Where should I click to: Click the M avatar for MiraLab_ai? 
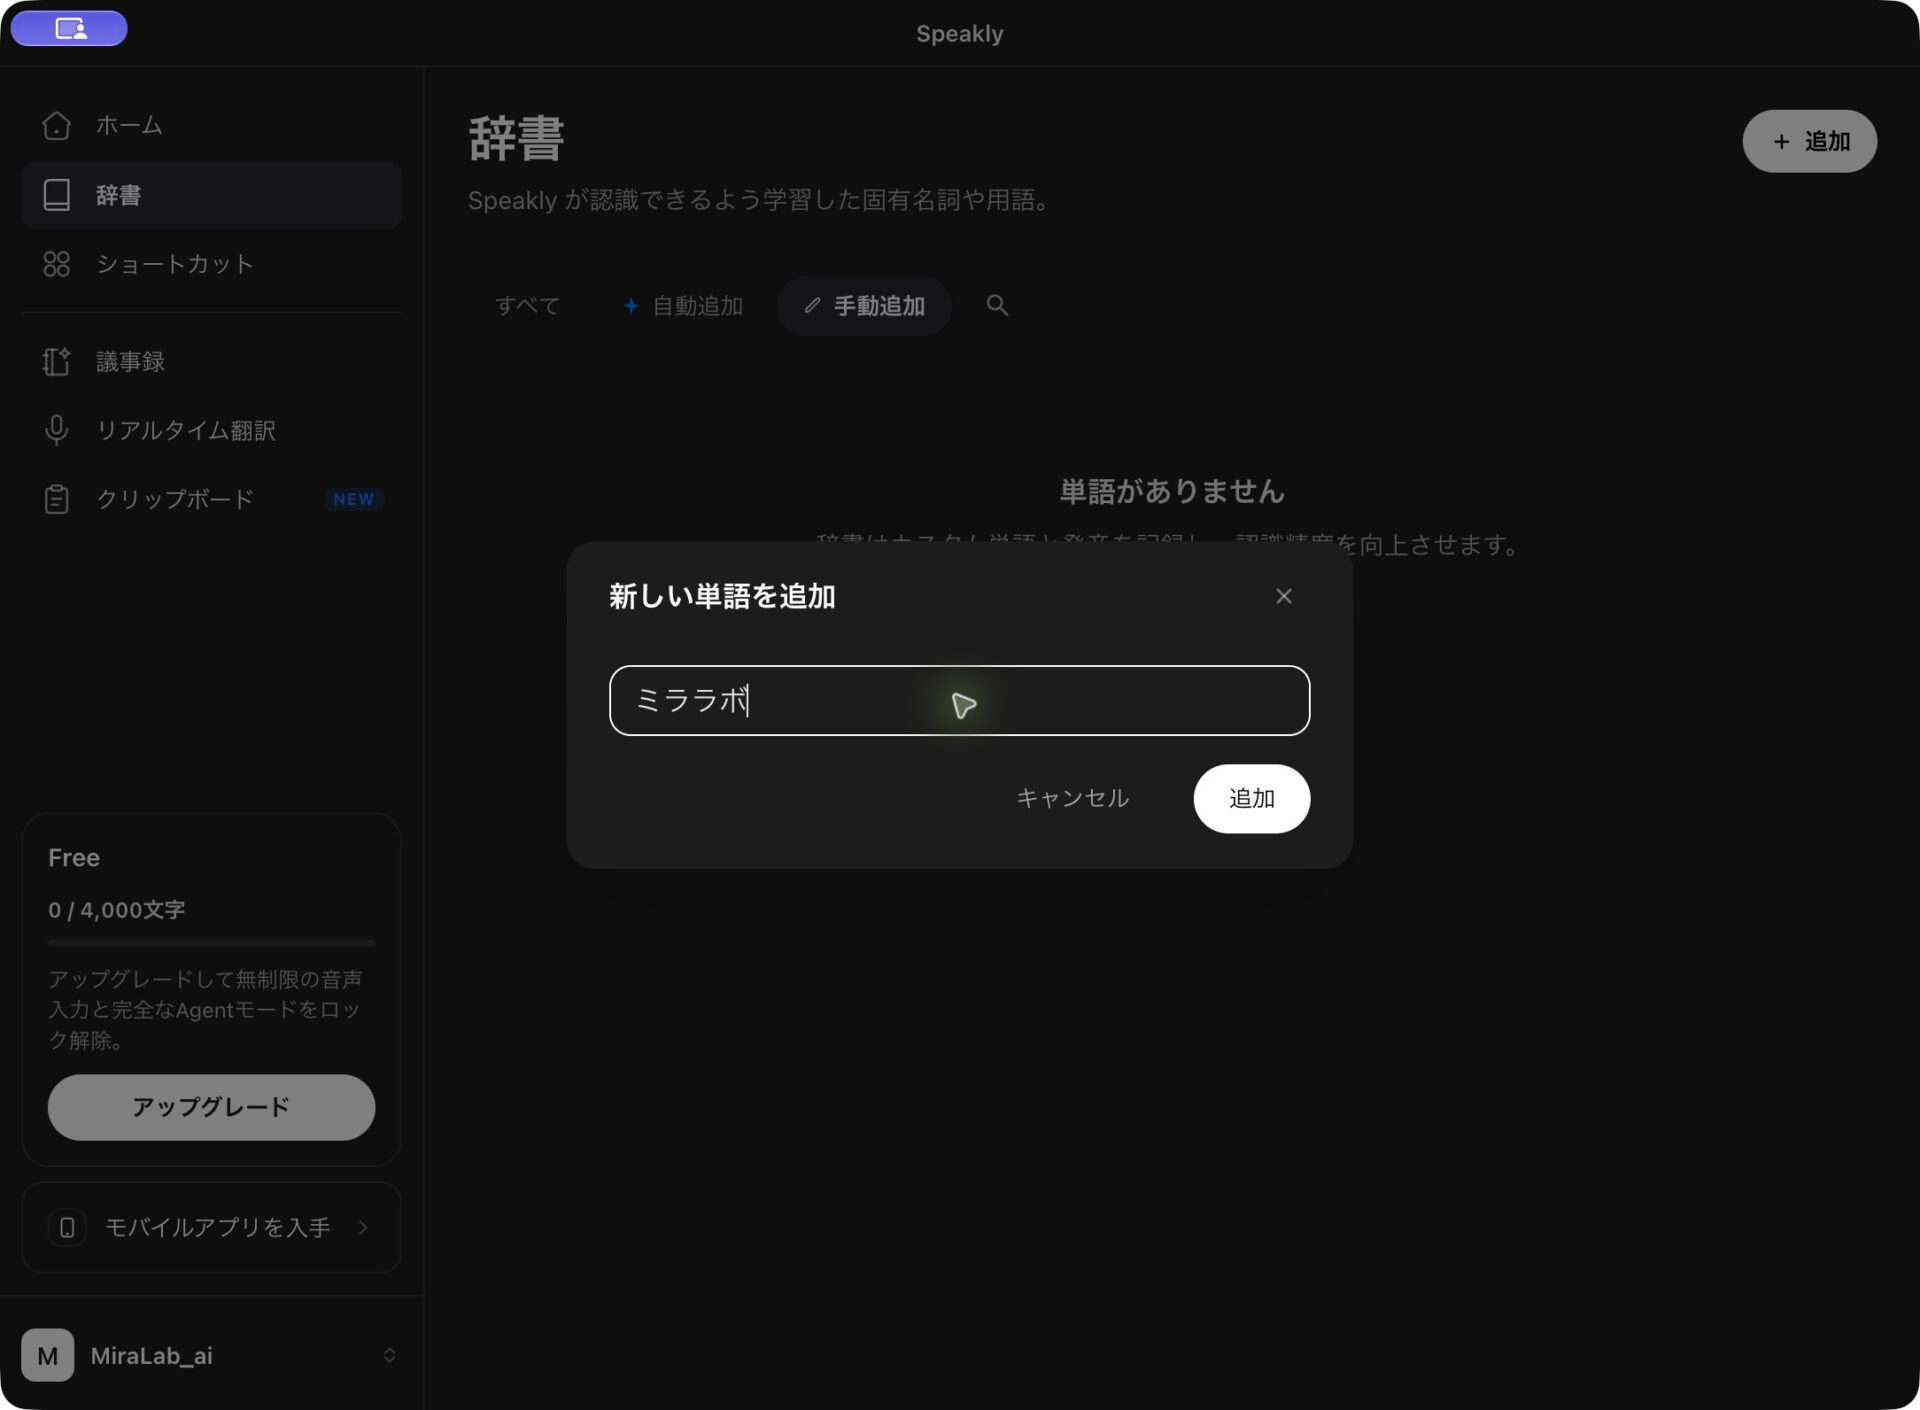click(x=47, y=1355)
